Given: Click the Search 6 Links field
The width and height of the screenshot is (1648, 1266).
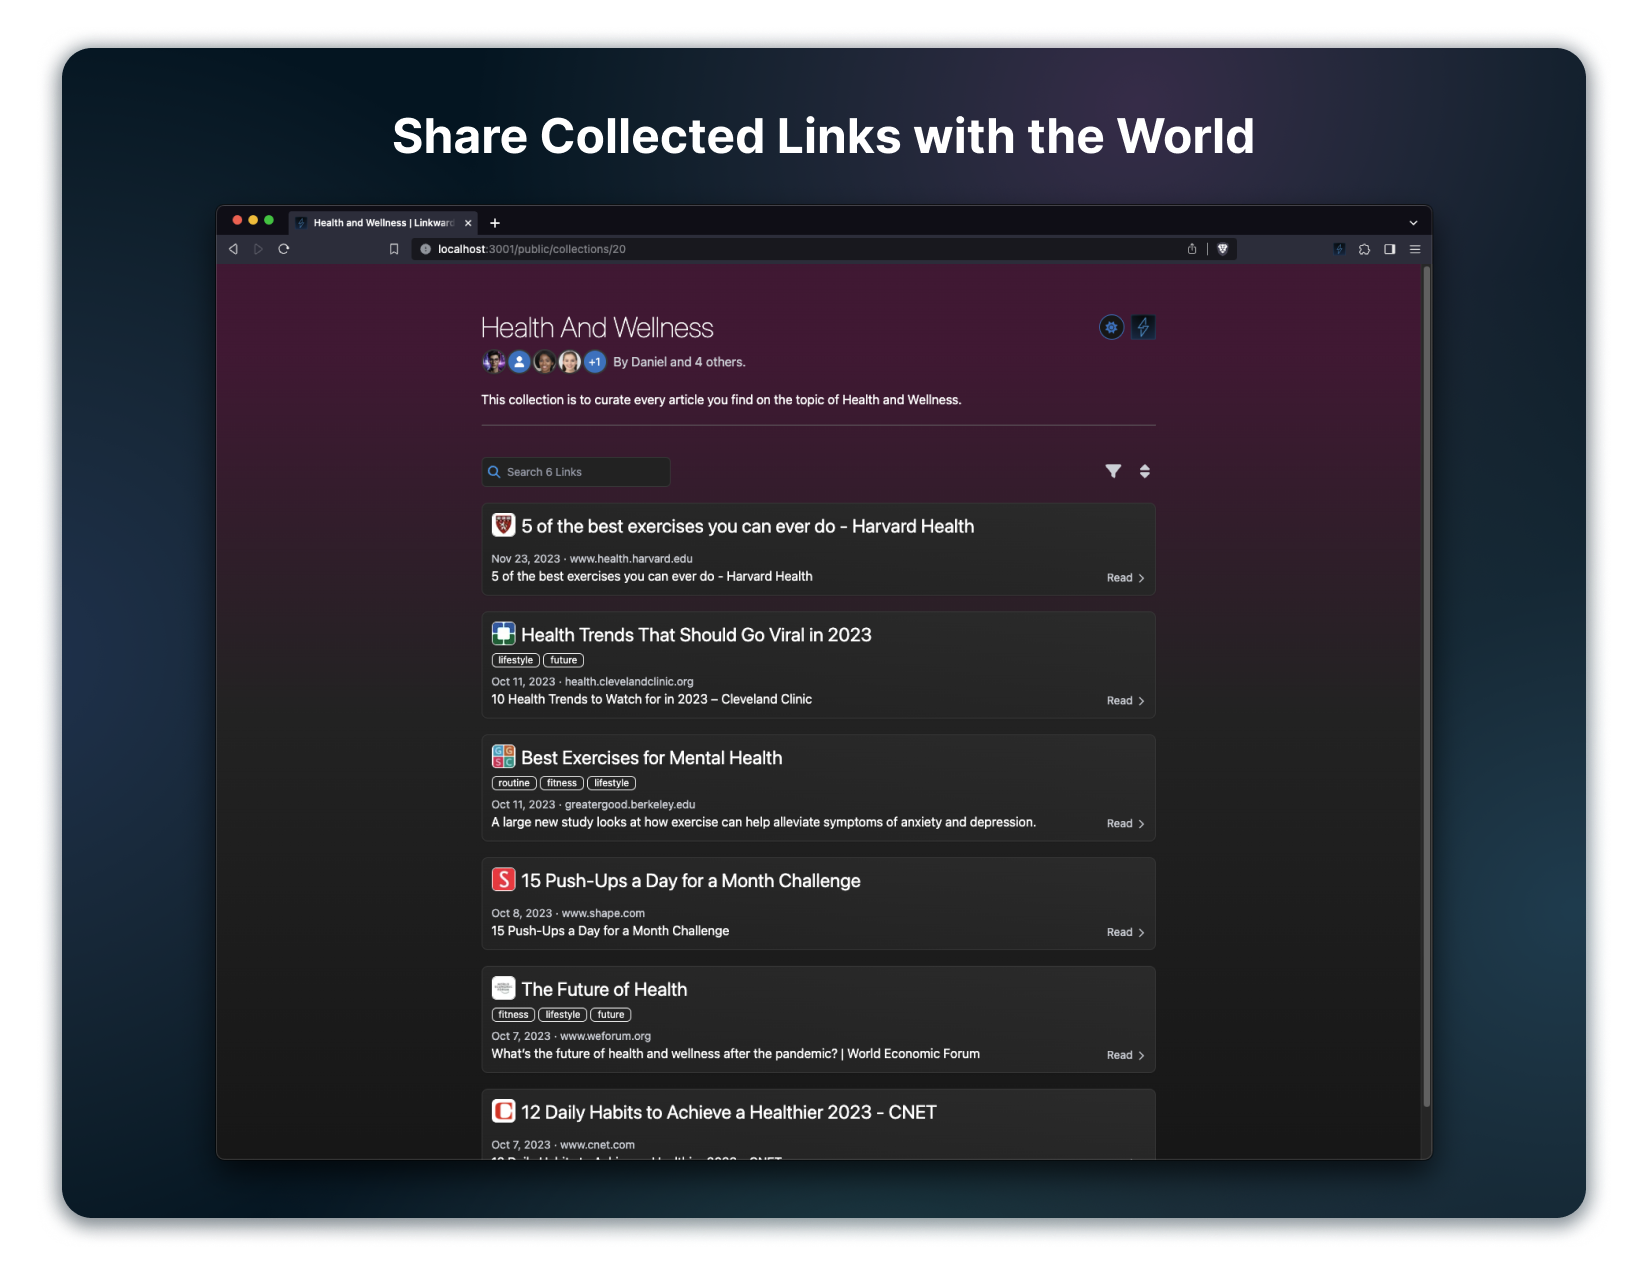Looking at the screenshot, I should tap(576, 472).
